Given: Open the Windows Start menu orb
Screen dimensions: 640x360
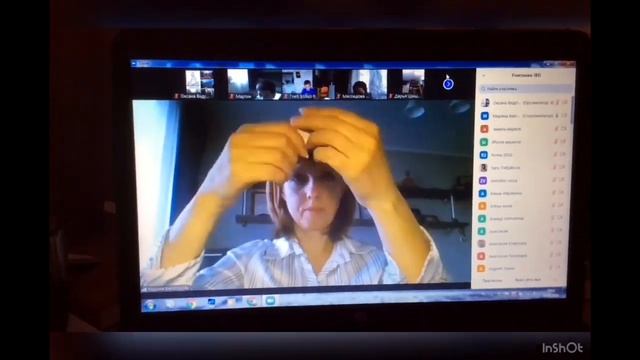Looking at the screenshot, I should pyautogui.click(x=149, y=305).
